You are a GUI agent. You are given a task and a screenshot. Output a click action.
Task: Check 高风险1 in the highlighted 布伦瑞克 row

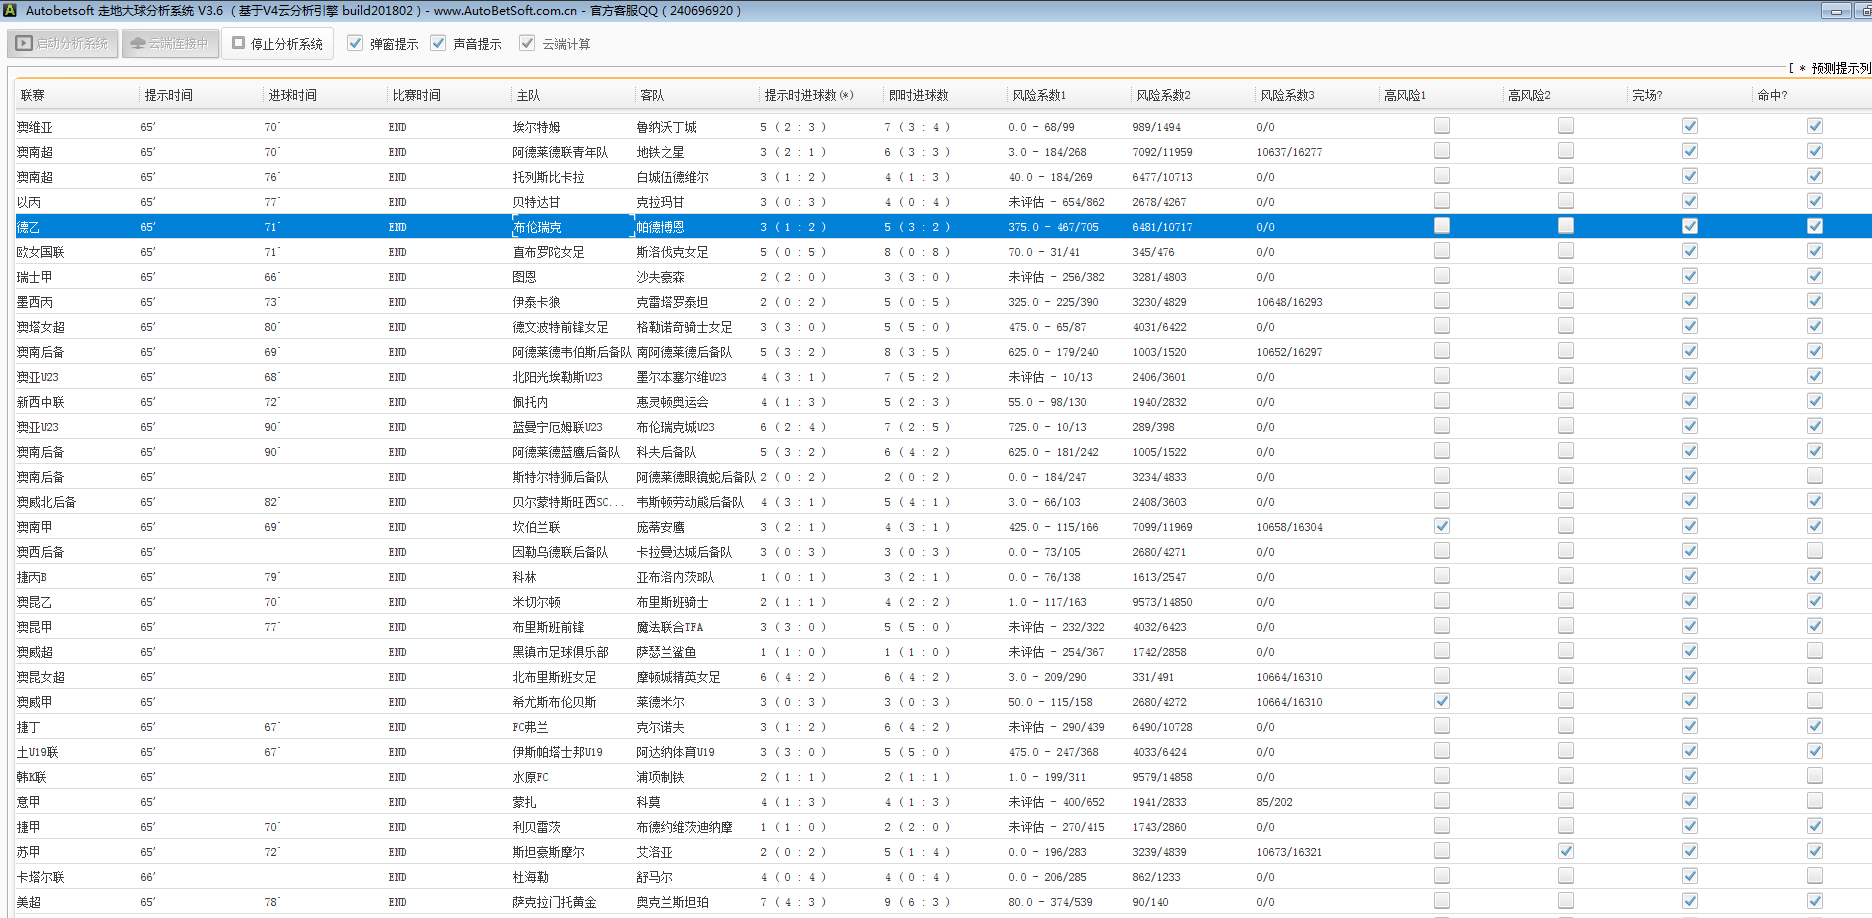(1441, 226)
